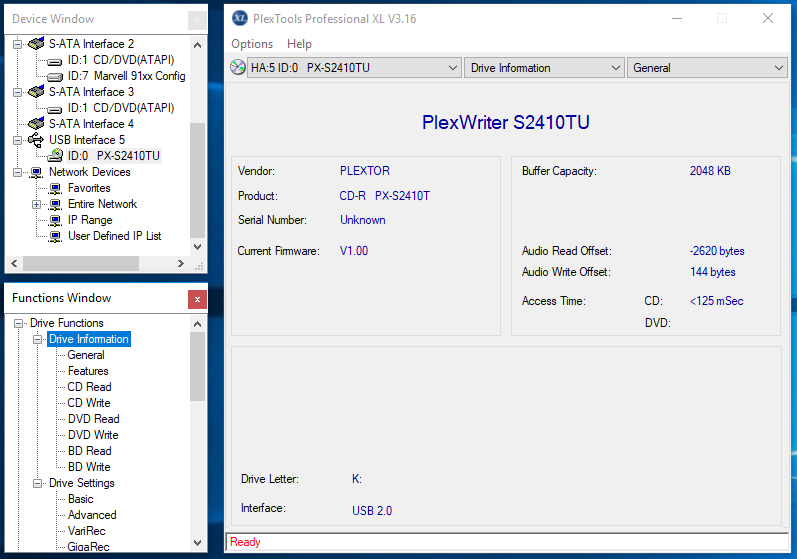Click the S-ATA Interface 4 controller icon
This screenshot has width=797, height=559.
click(x=36, y=124)
